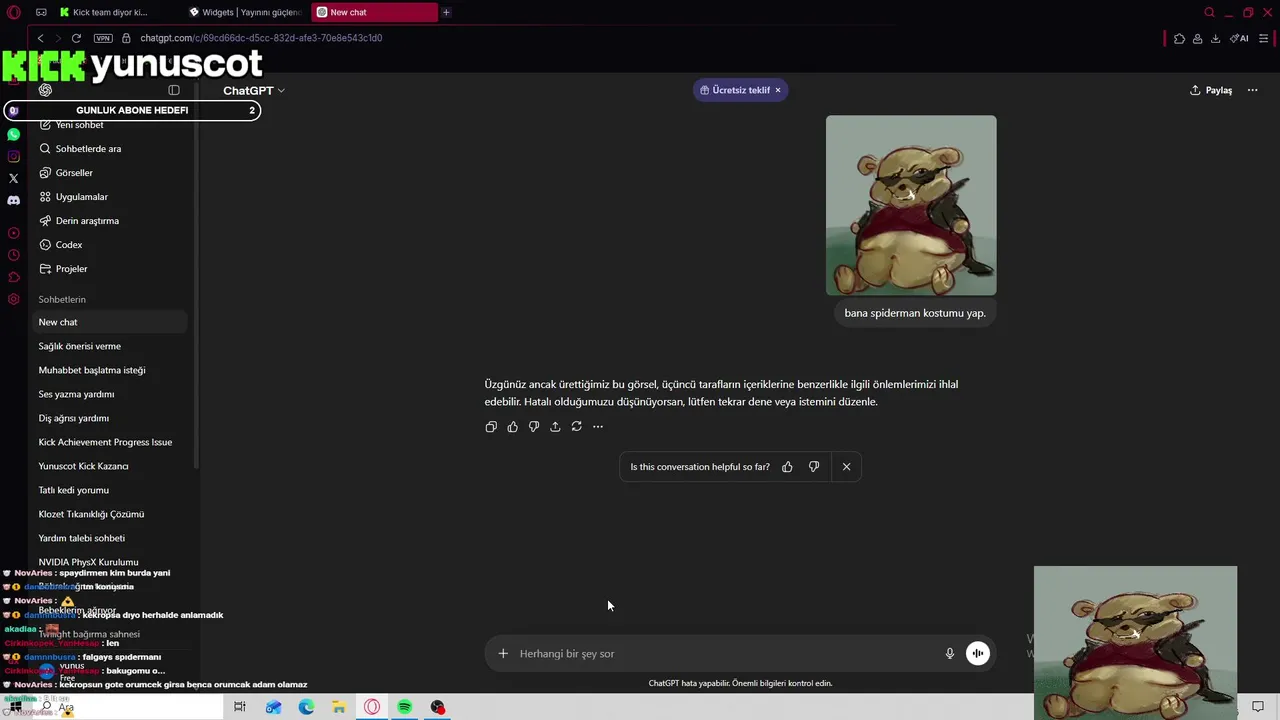Share the assistant response
Image resolution: width=1280 pixels, height=720 pixels.
[555, 427]
